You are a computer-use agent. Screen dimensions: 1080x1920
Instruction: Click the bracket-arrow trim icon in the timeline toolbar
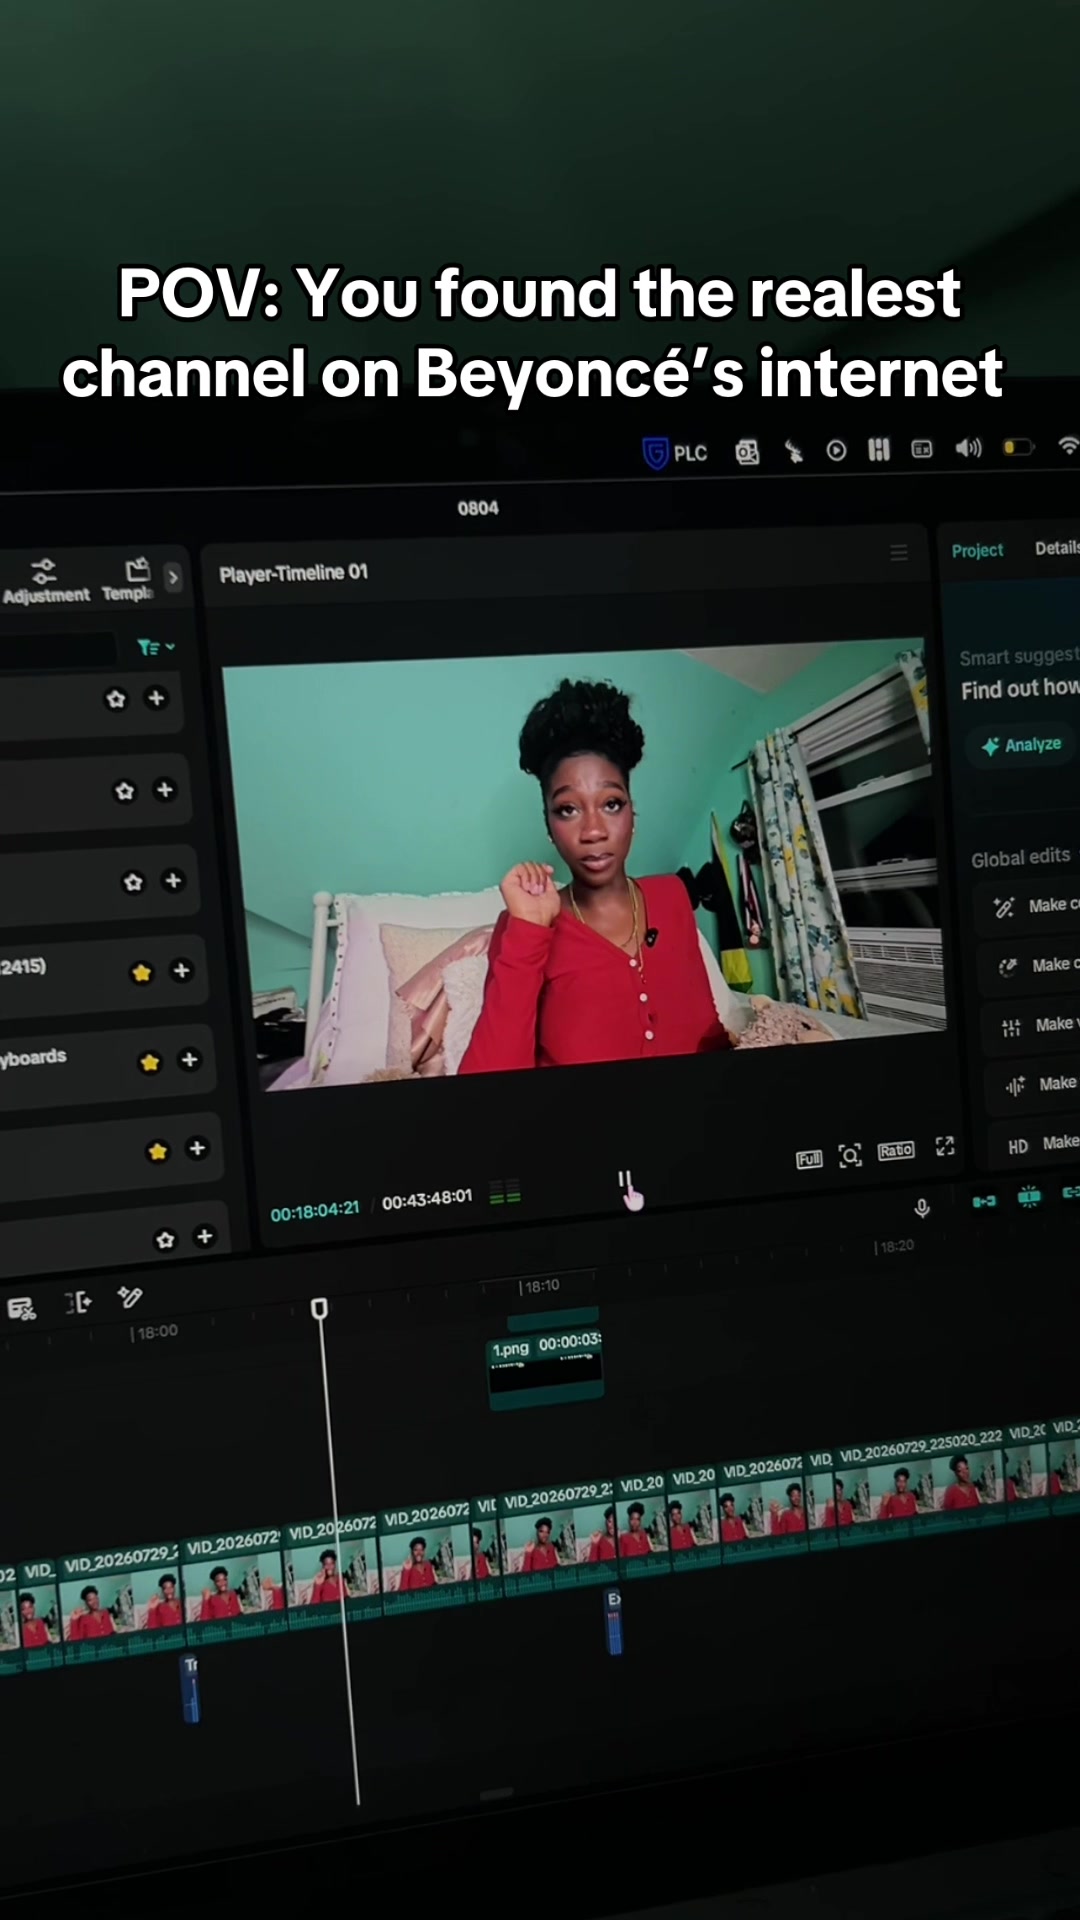(x=78, y=1302)
